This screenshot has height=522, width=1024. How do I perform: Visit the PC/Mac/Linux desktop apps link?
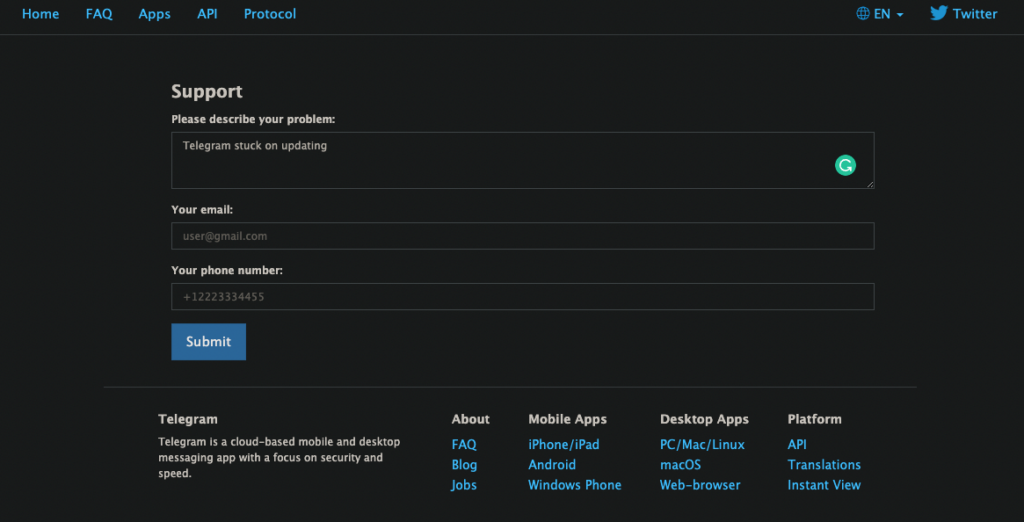point(702,444)
